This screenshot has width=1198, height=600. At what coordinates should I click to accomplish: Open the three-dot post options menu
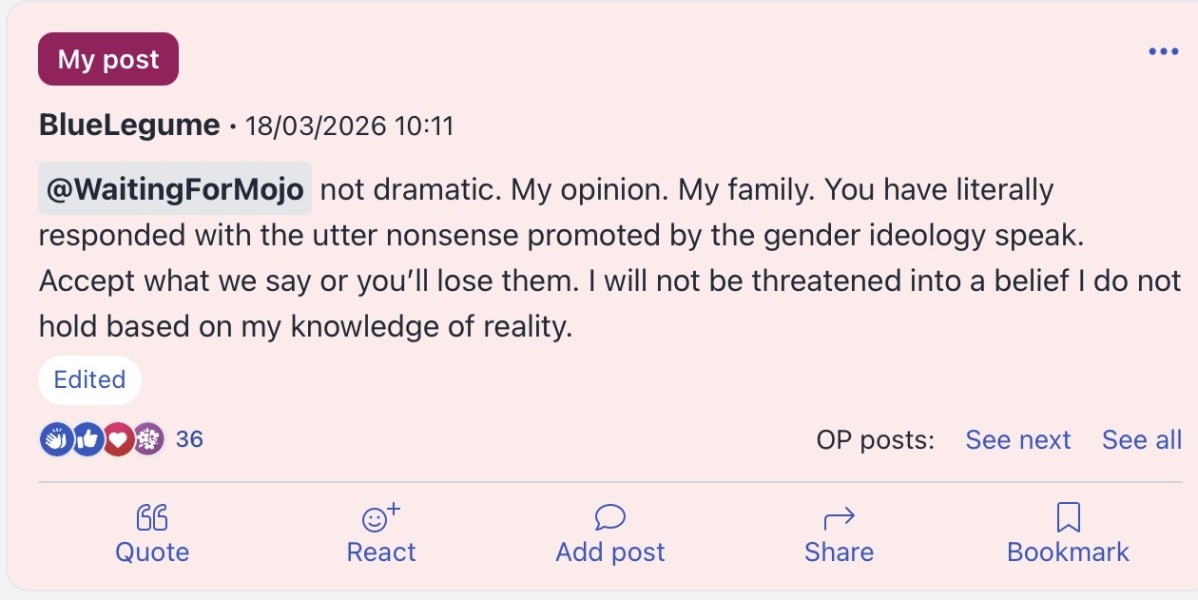point(1163,52)
